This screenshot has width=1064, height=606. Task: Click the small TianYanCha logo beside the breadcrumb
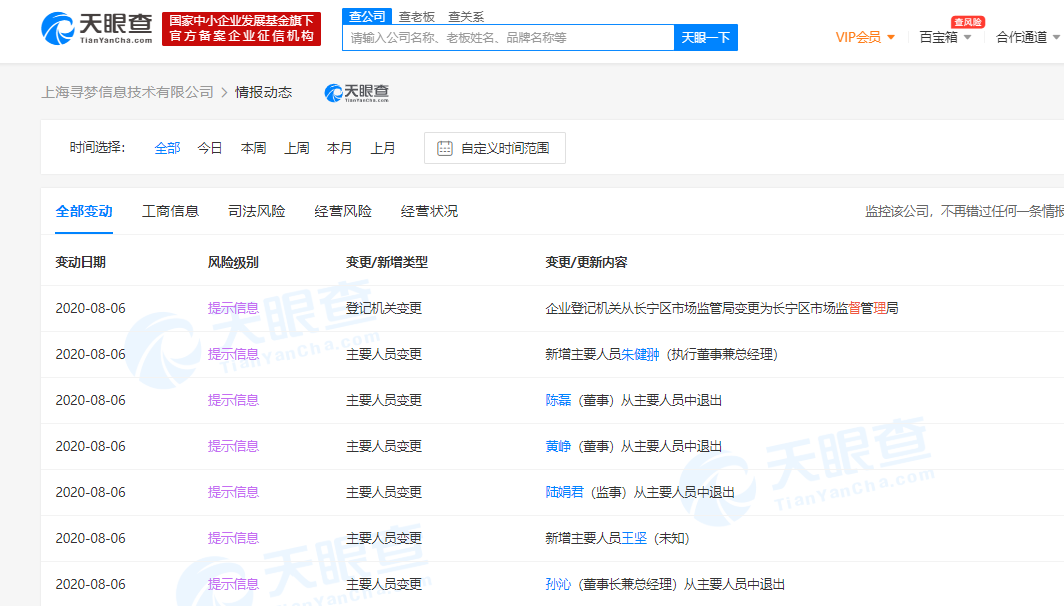click(357, 92)
